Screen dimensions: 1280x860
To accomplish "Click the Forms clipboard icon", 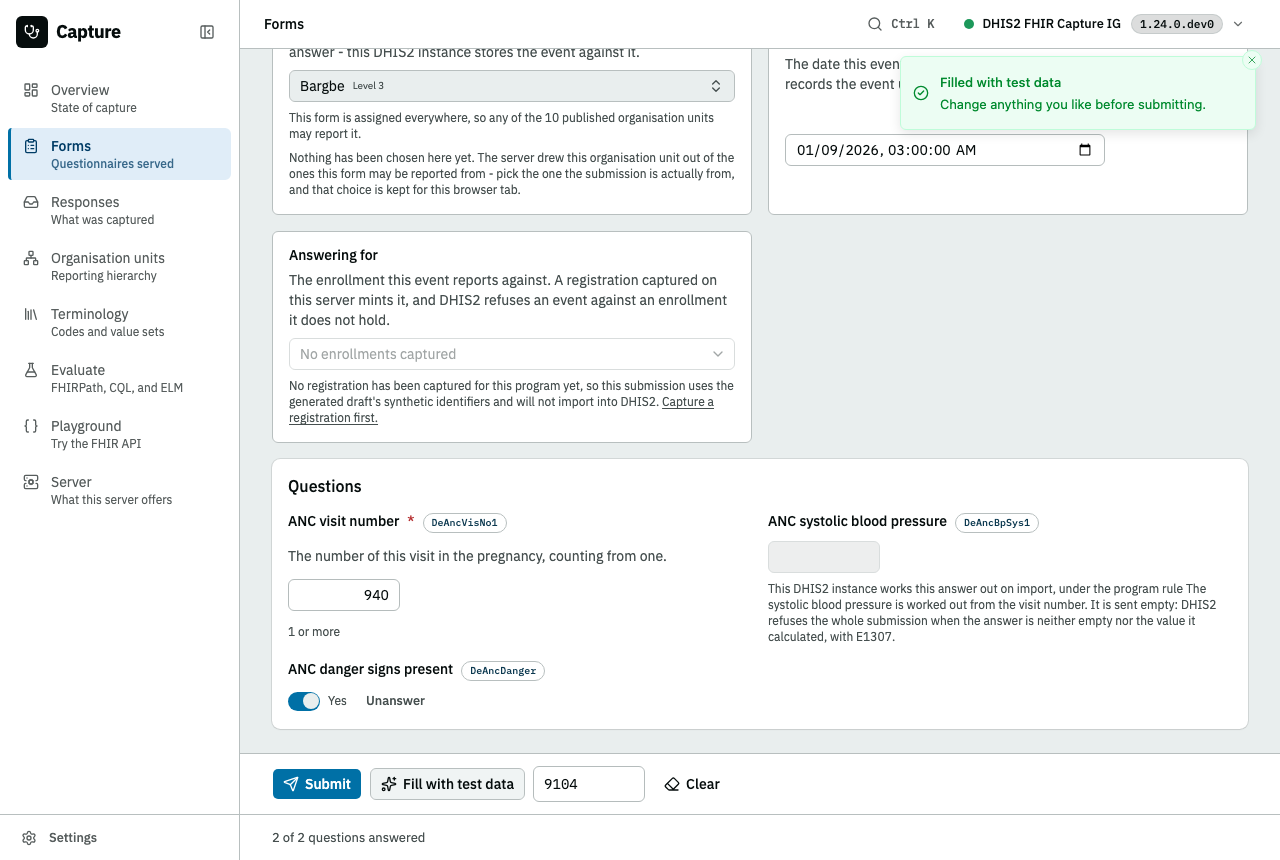I will [x=31, y=146].
